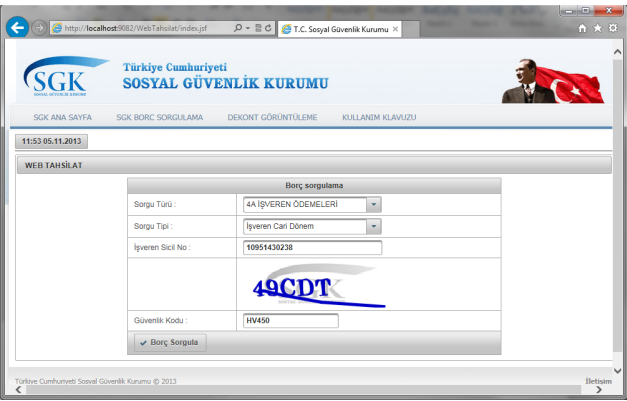The height and width of the screenshot is (401, 627).
Task: Click the horizontal scrollbar left arrow
Action: (x=18, y=390)
